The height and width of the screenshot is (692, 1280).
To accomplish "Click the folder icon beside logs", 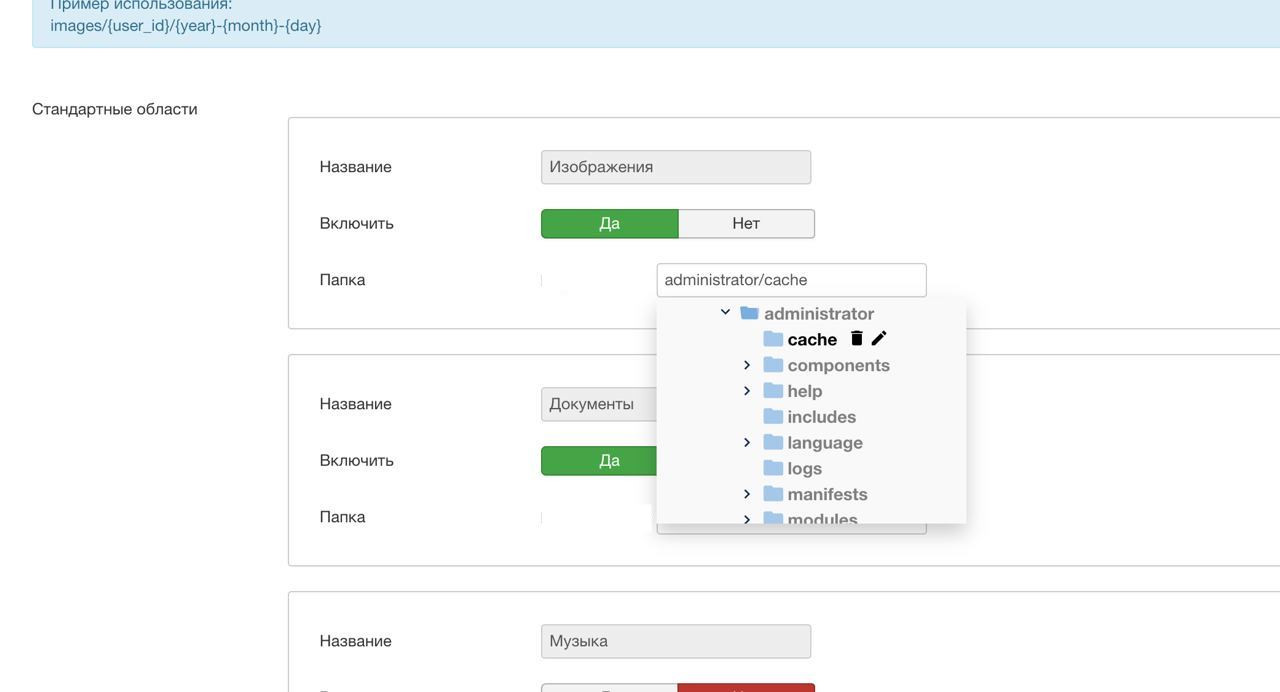I will pyautogui.click(x=773, y=469).
